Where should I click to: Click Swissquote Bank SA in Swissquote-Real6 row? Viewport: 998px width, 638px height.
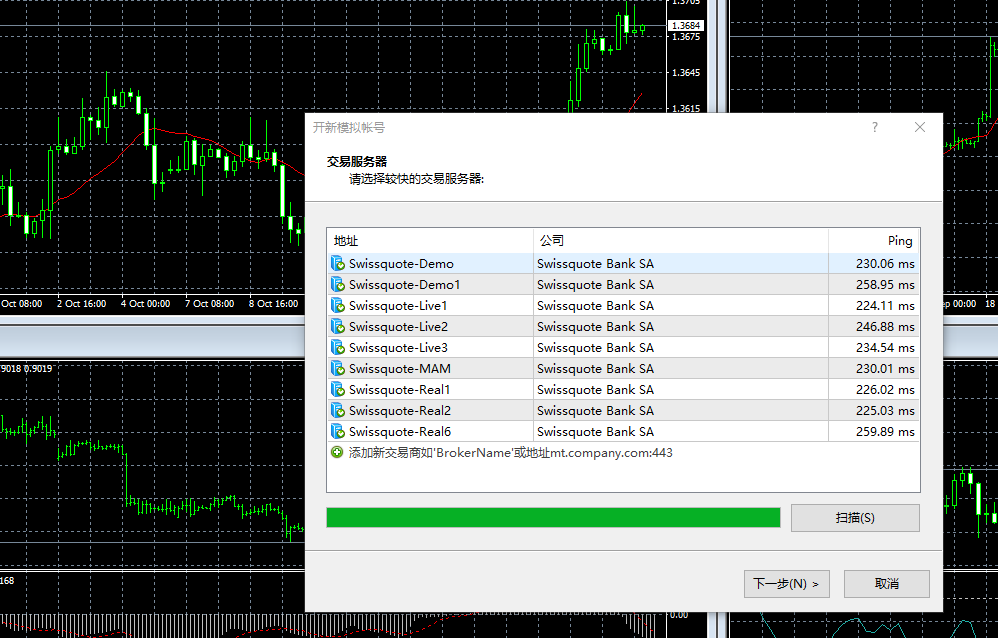pyautogui.click(x=595, y=432)
